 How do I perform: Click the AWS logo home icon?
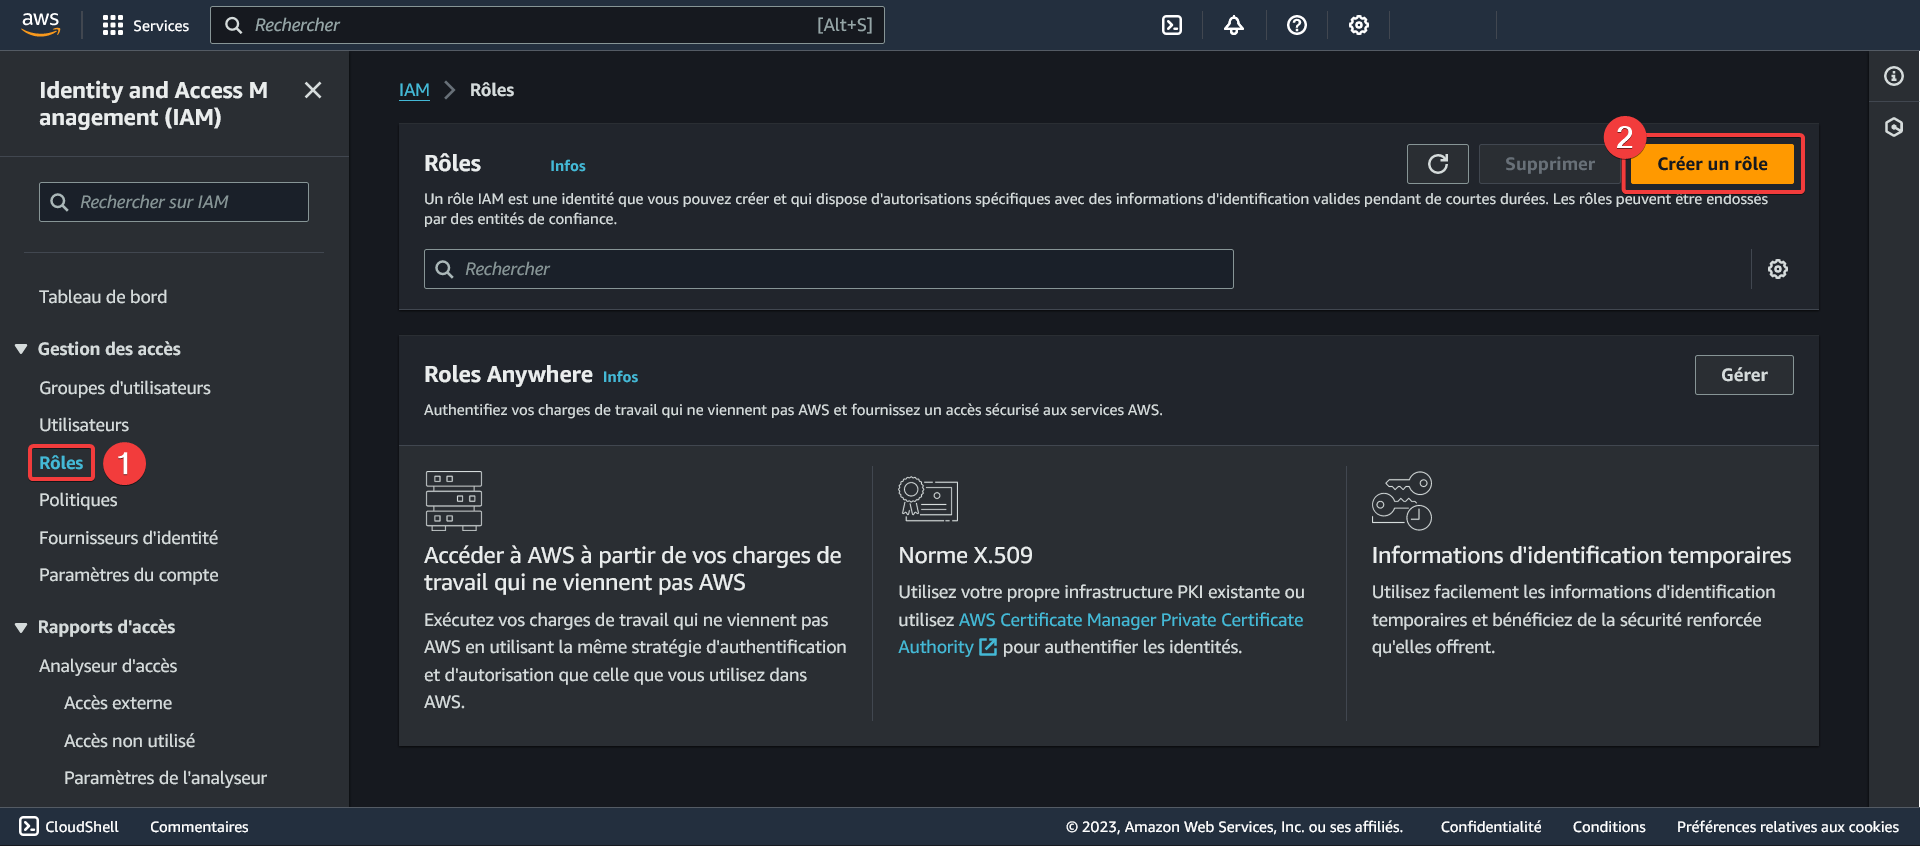pyautogui.click(x=41, y=24)
